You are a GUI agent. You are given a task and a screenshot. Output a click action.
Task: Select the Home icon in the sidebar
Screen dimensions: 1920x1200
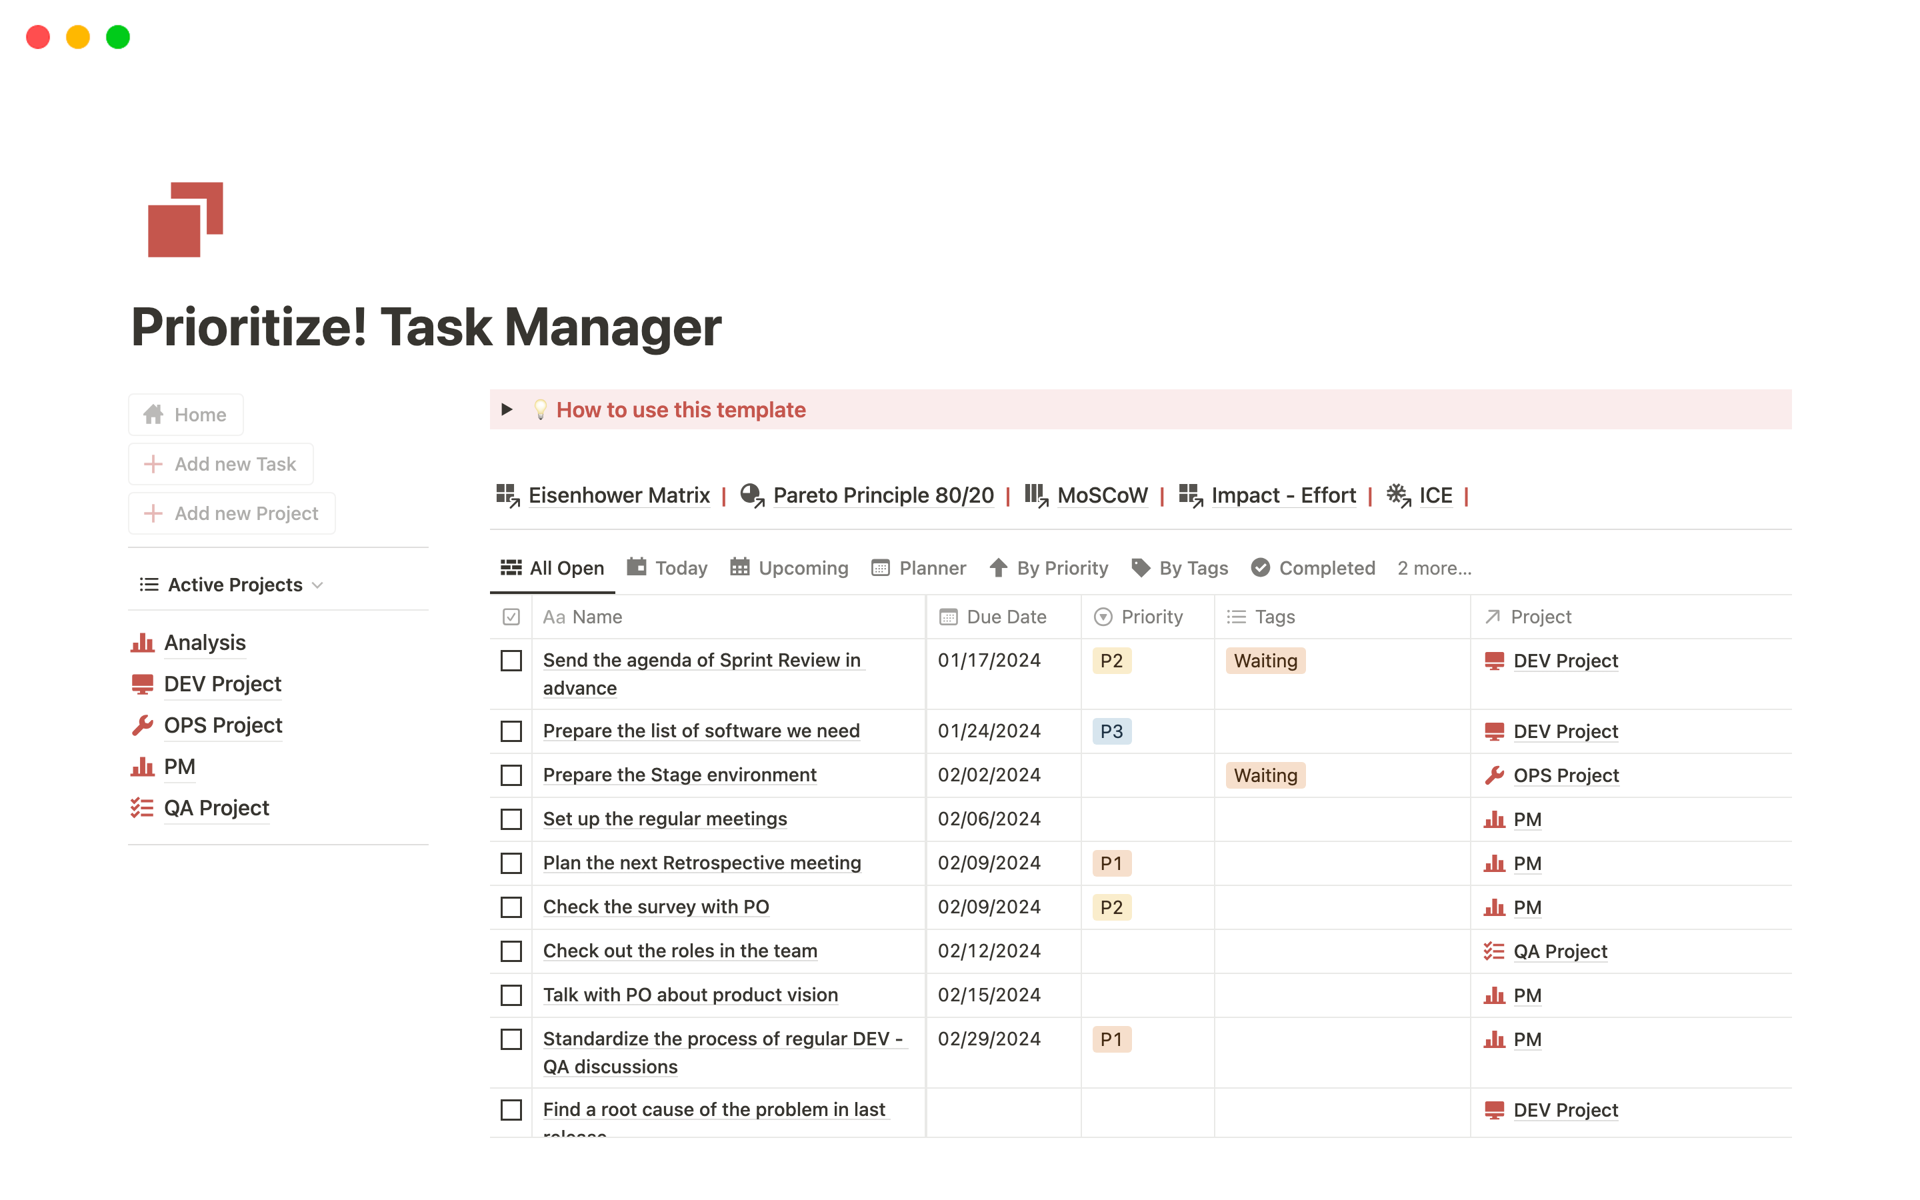point(153,414)
